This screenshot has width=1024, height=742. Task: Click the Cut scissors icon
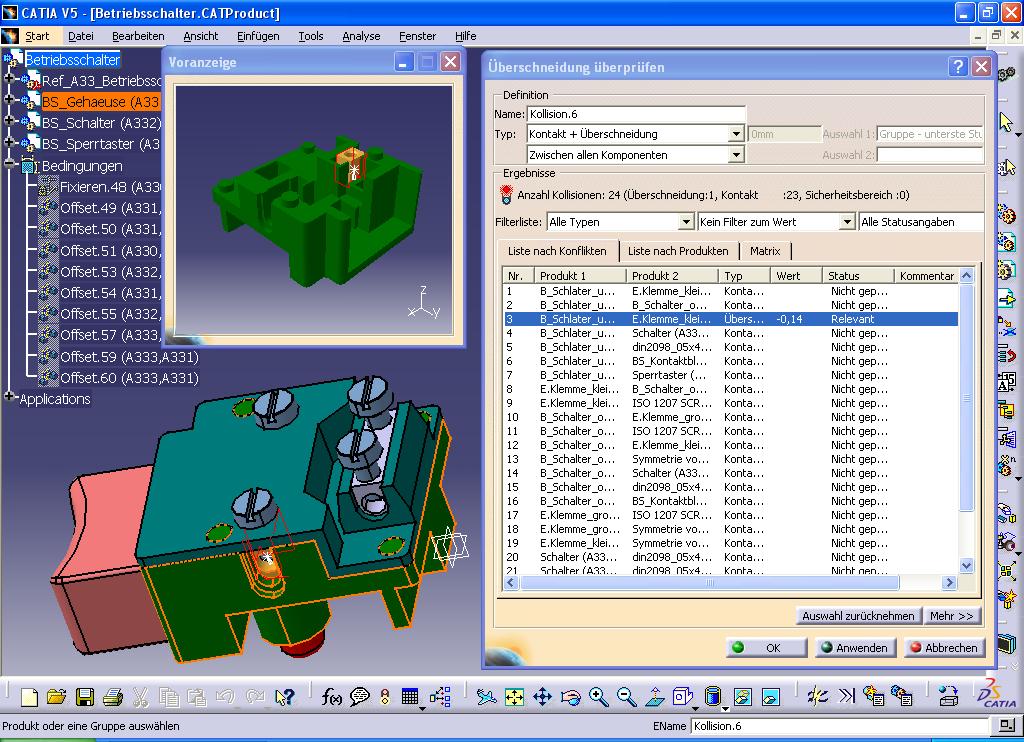pyautogui.click(x=140, y=697)
